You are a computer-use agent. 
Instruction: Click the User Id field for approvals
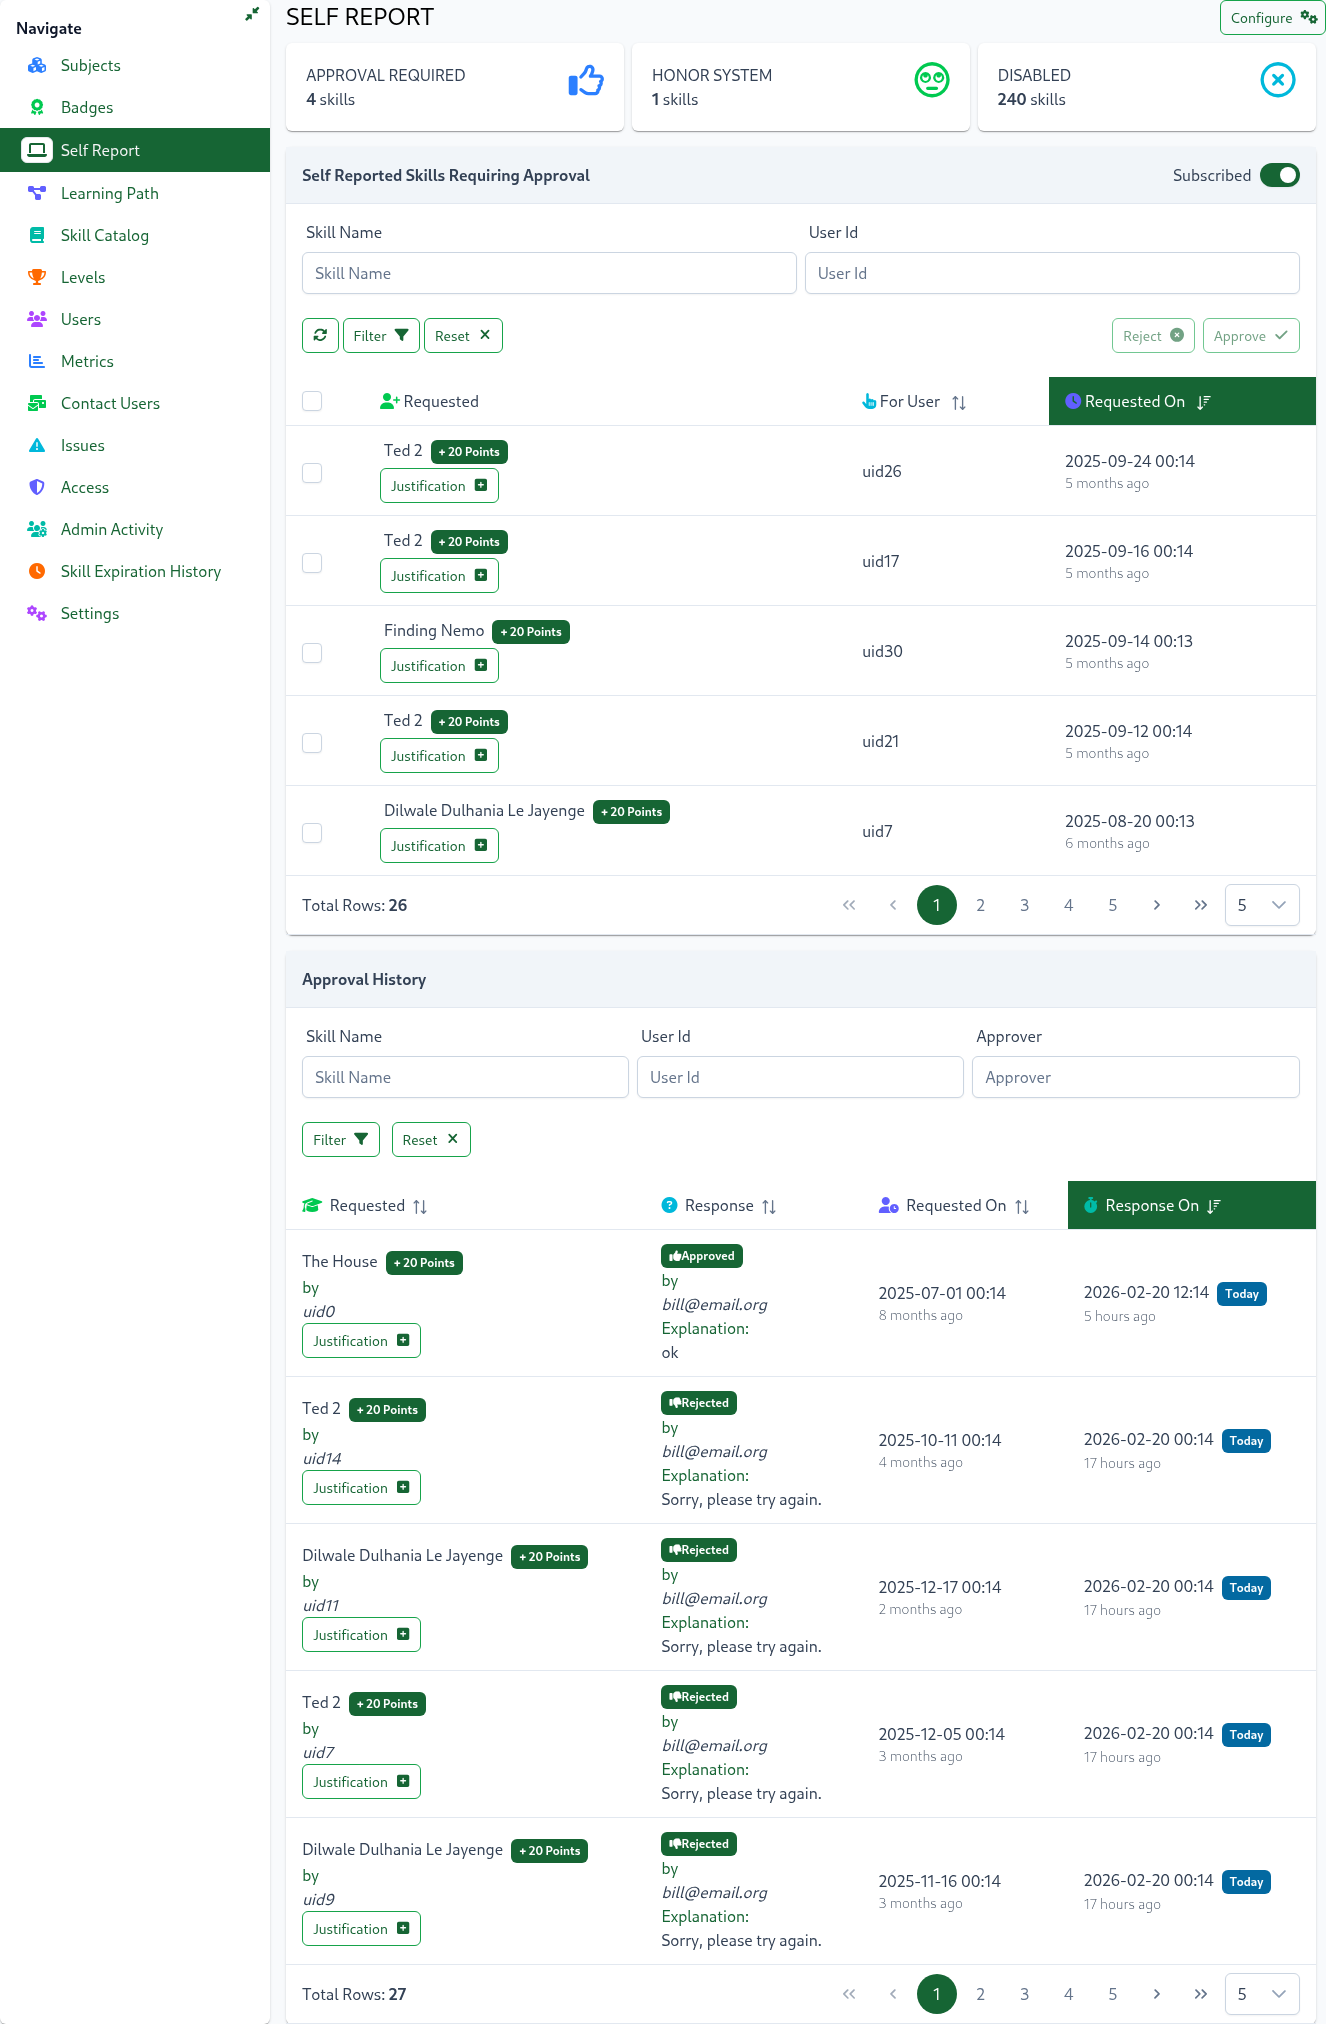[x=1052, y=273]
